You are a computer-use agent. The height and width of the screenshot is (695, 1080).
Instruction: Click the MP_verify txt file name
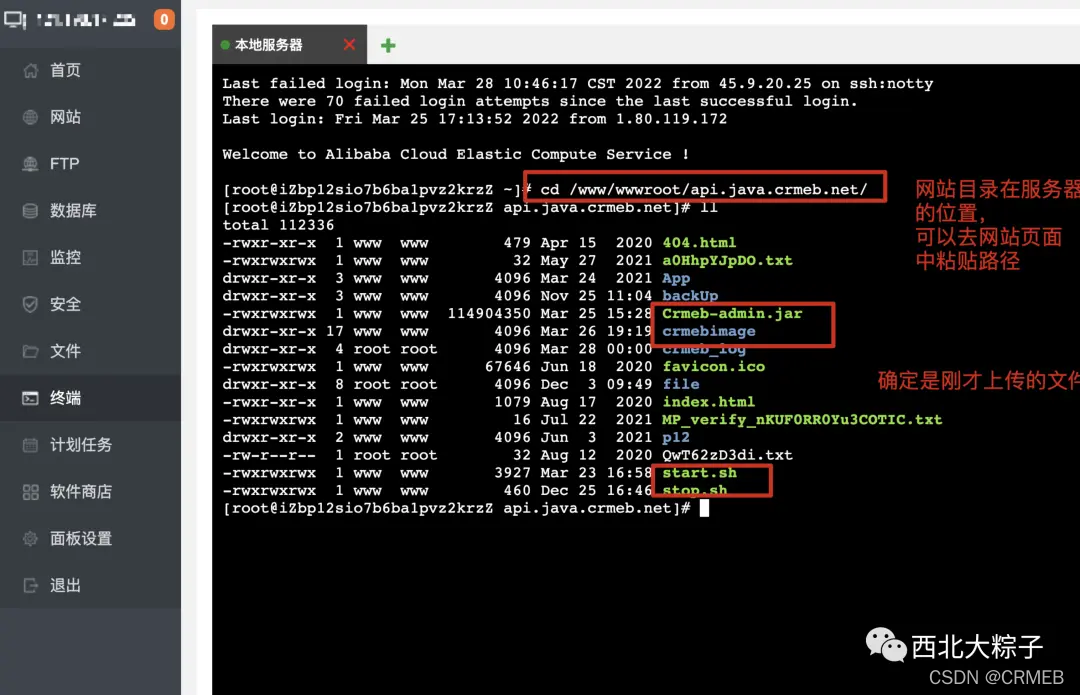click(x=802, y=420)
